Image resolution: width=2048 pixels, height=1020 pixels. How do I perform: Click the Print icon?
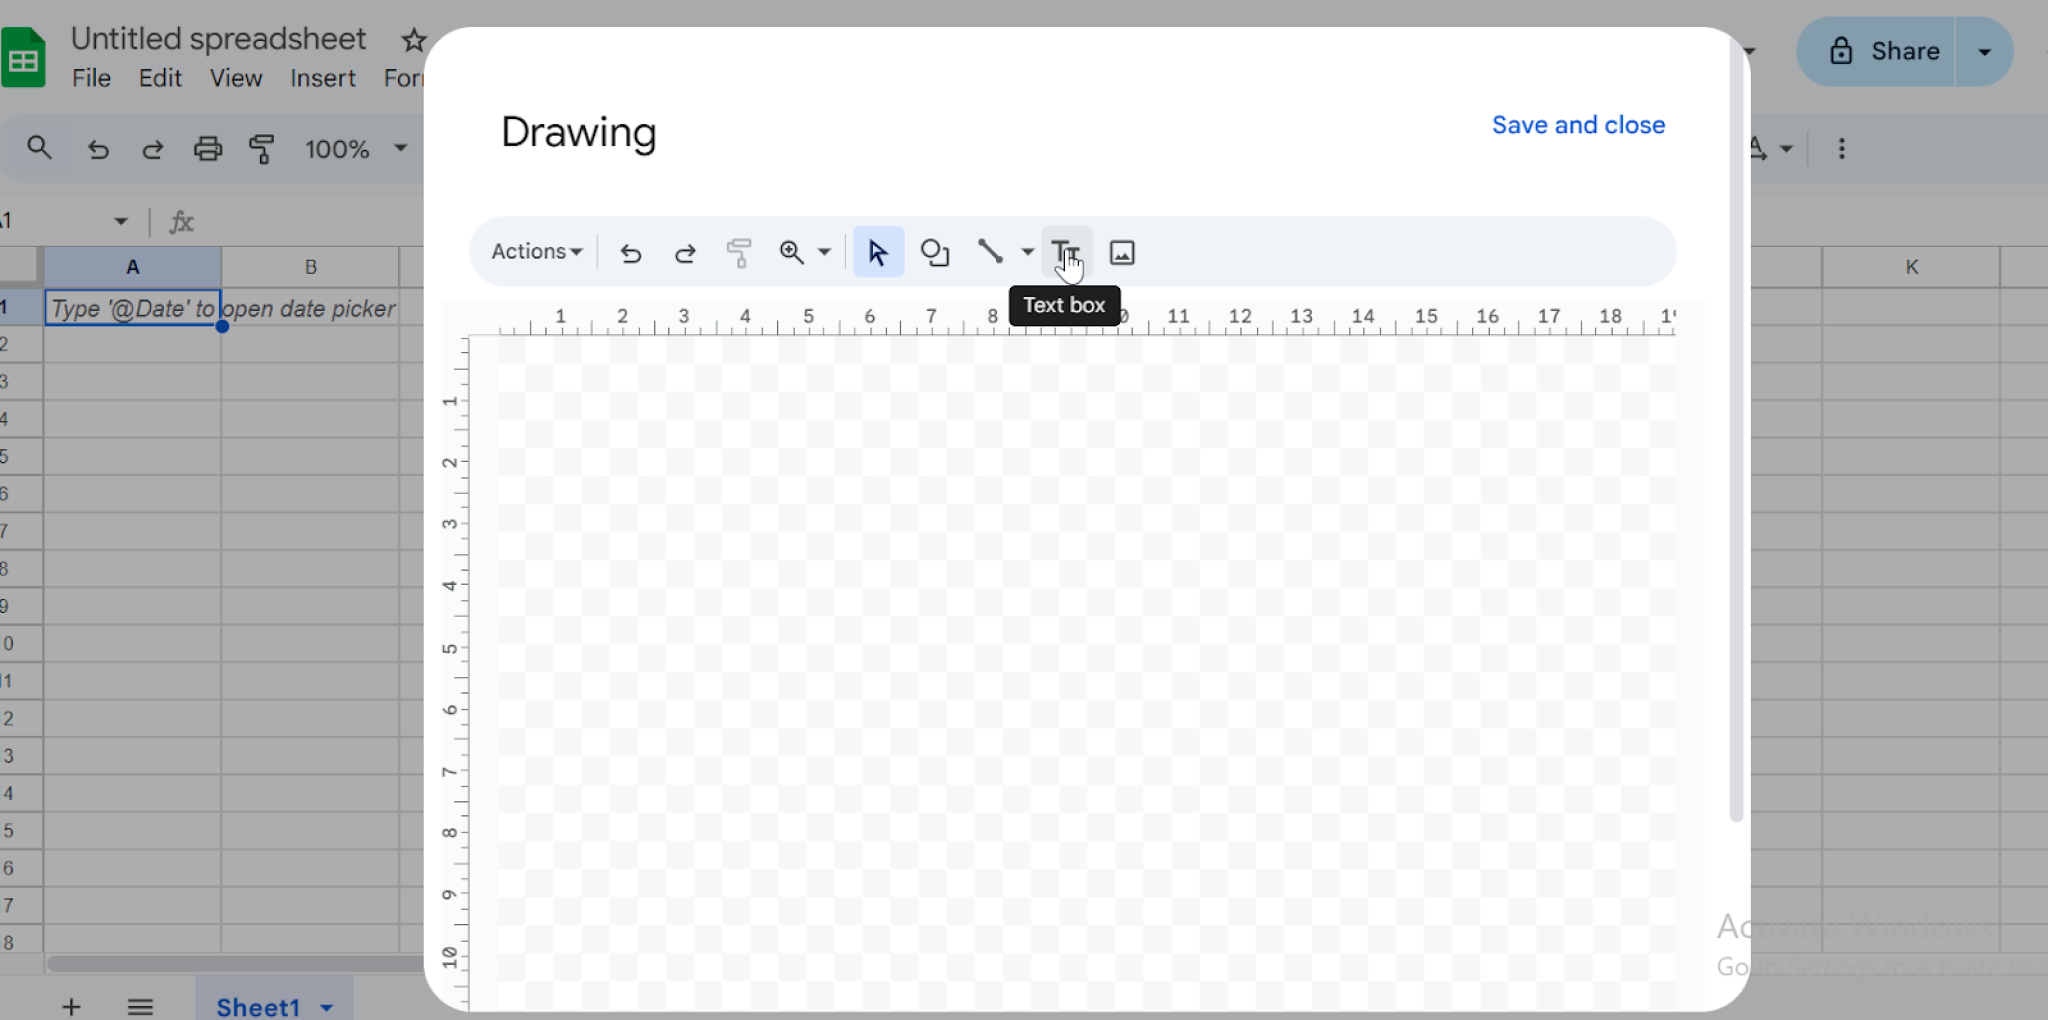[x=207, y=148]
